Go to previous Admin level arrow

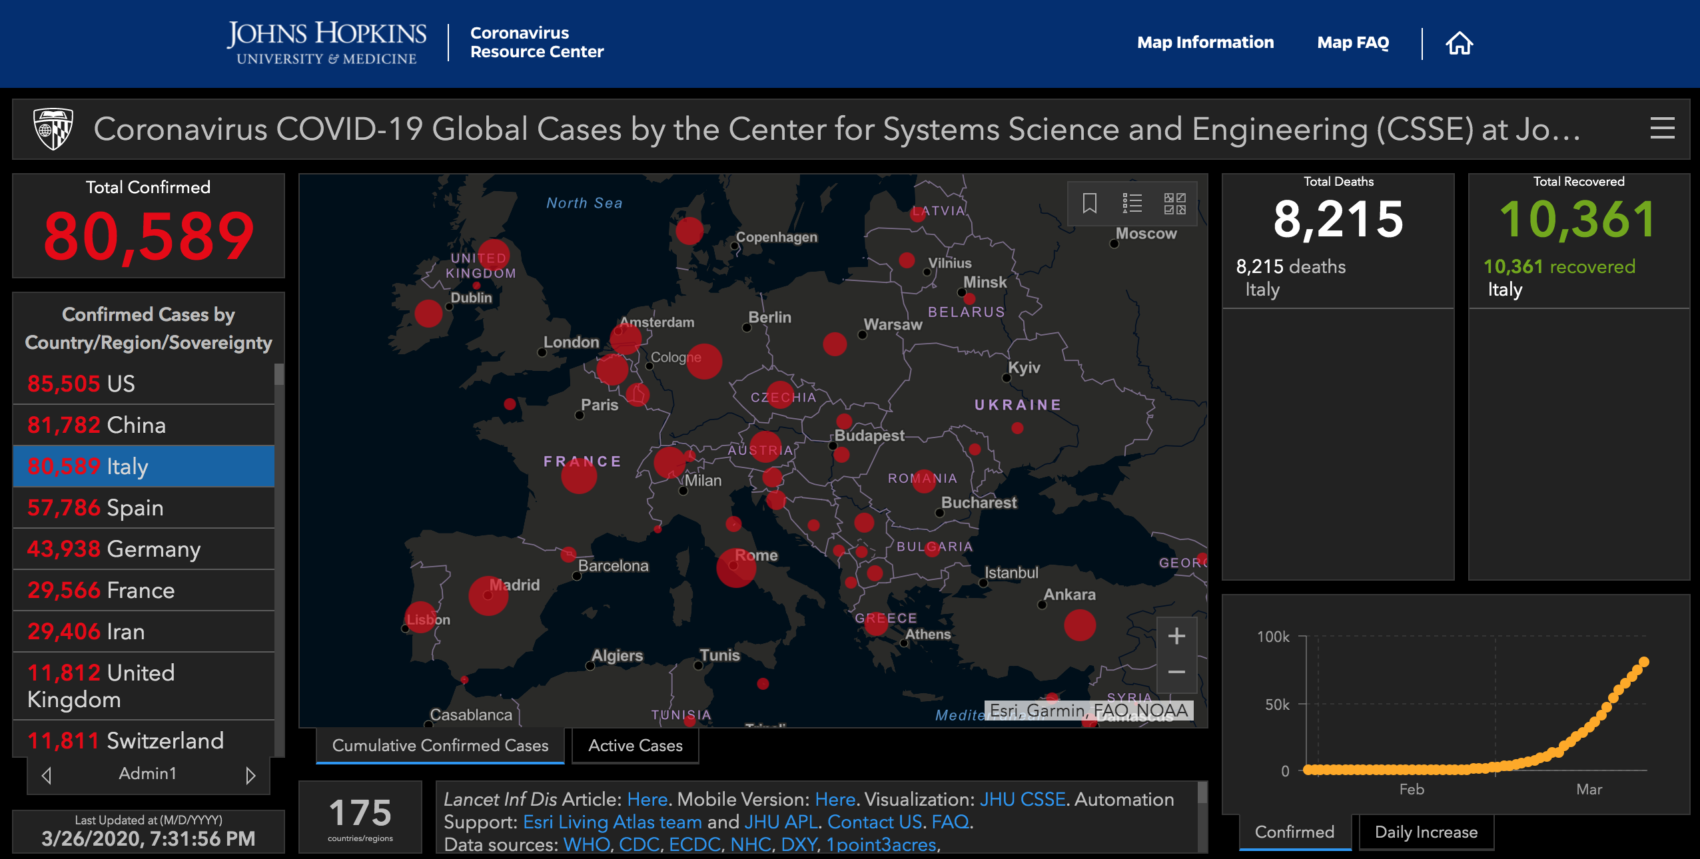click(x=46, y=775)
